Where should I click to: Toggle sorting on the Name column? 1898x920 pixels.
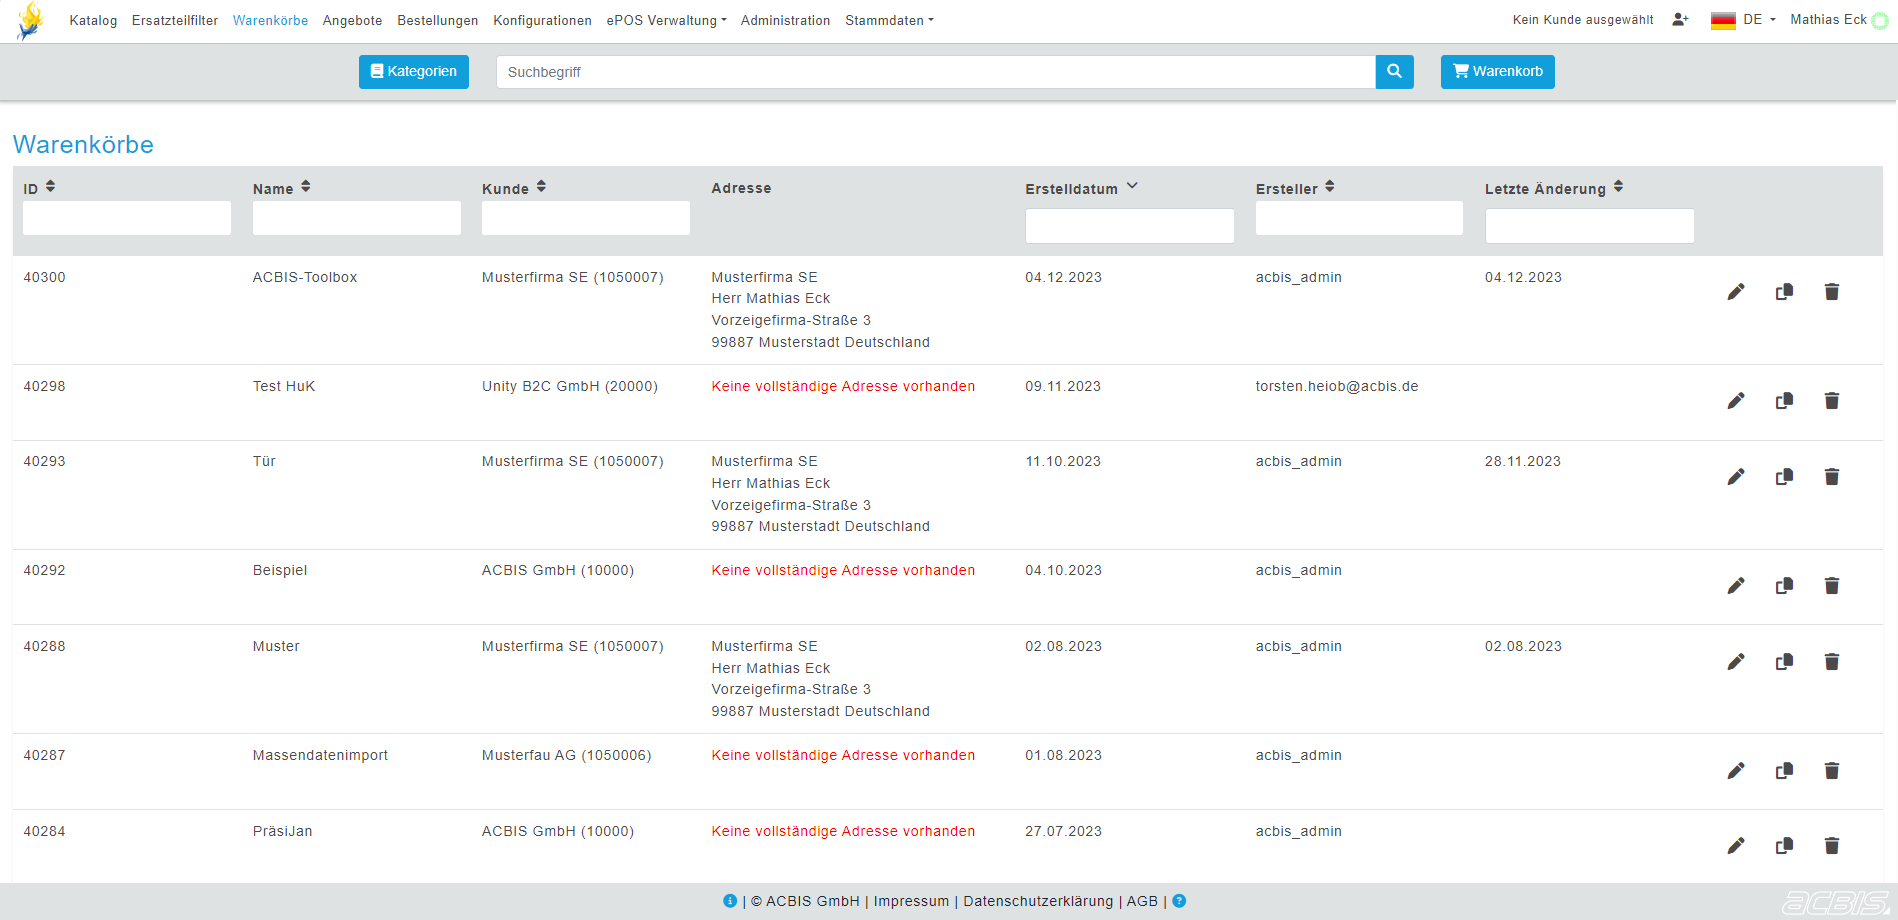pos(305,187)
